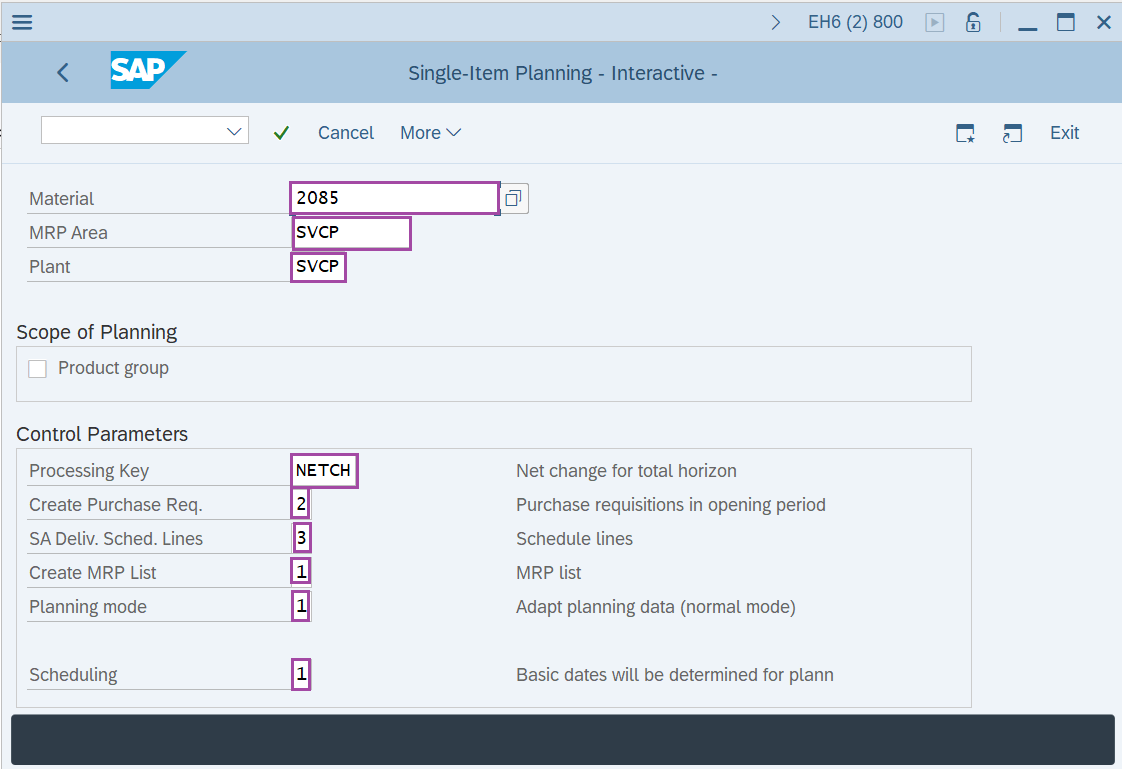Viewport: 1122px width, 769px height.
Task: Open the command field dropdown
Action: click(233, 130)
